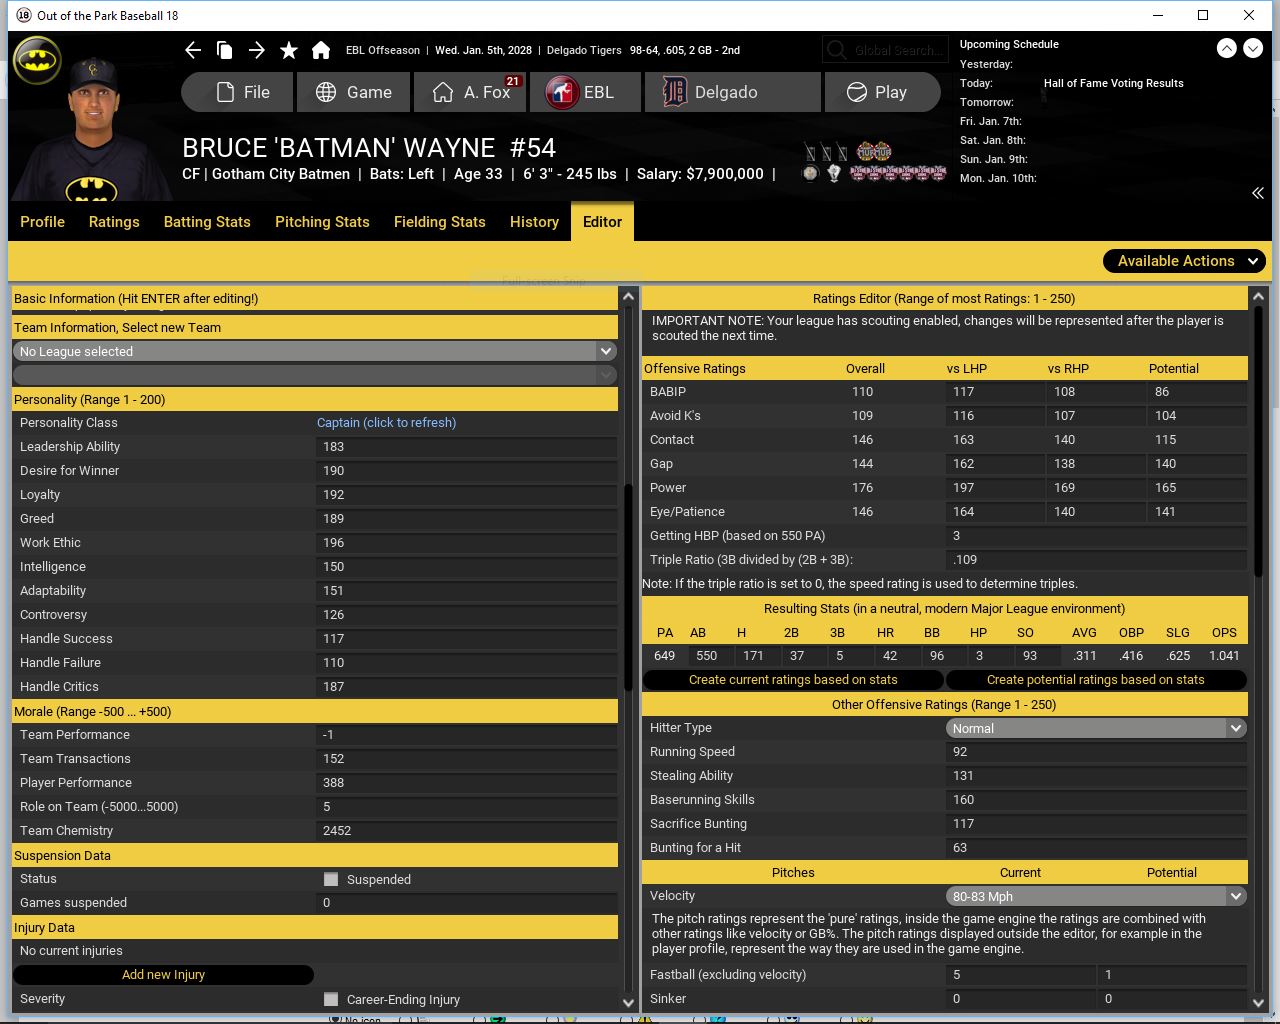Click the Batman team logo
Viewport: 1280px width, 1024px height.
pyautogui.click(x=37, y=61)
